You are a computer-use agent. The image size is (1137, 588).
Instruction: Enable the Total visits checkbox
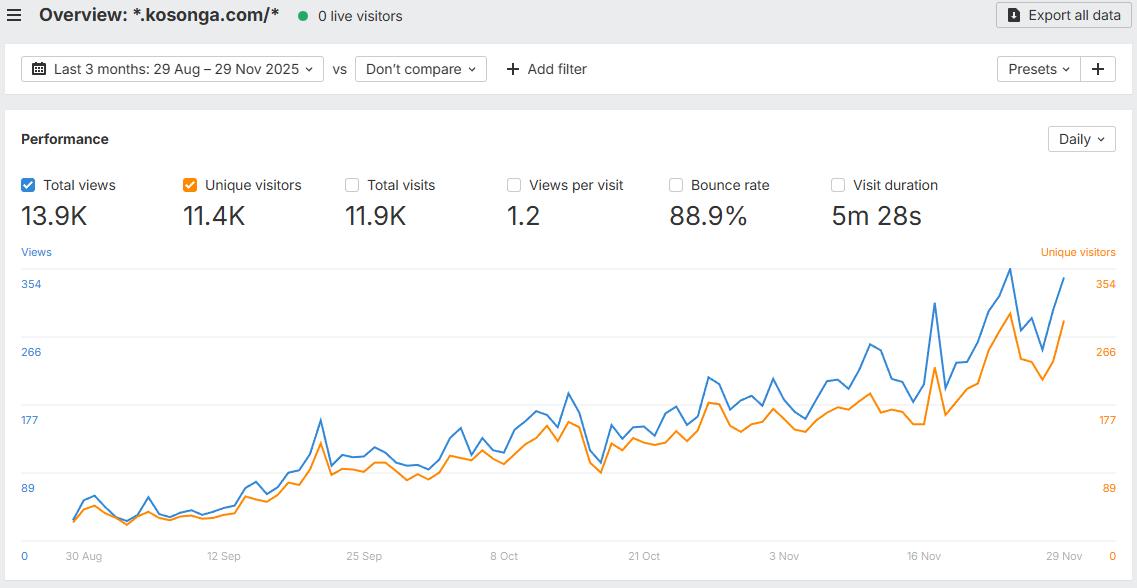(x=352, y=186)
